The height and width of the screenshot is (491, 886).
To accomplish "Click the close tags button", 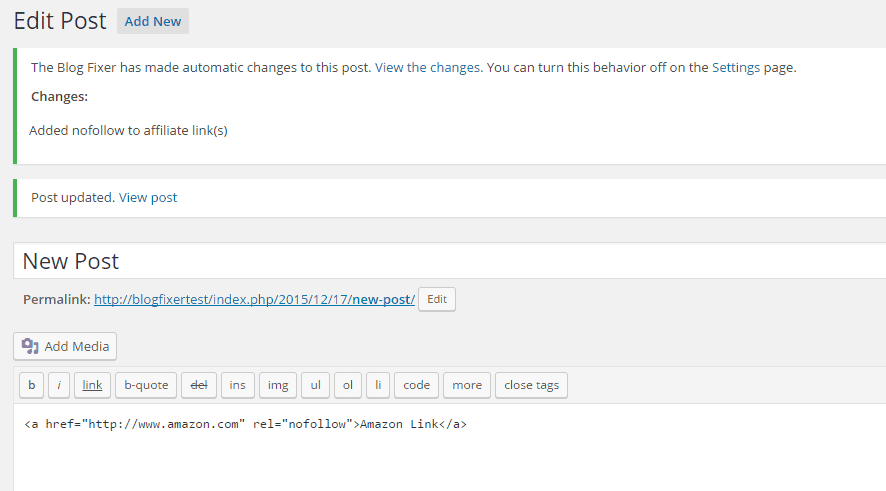I will click(x=531, y=385).
